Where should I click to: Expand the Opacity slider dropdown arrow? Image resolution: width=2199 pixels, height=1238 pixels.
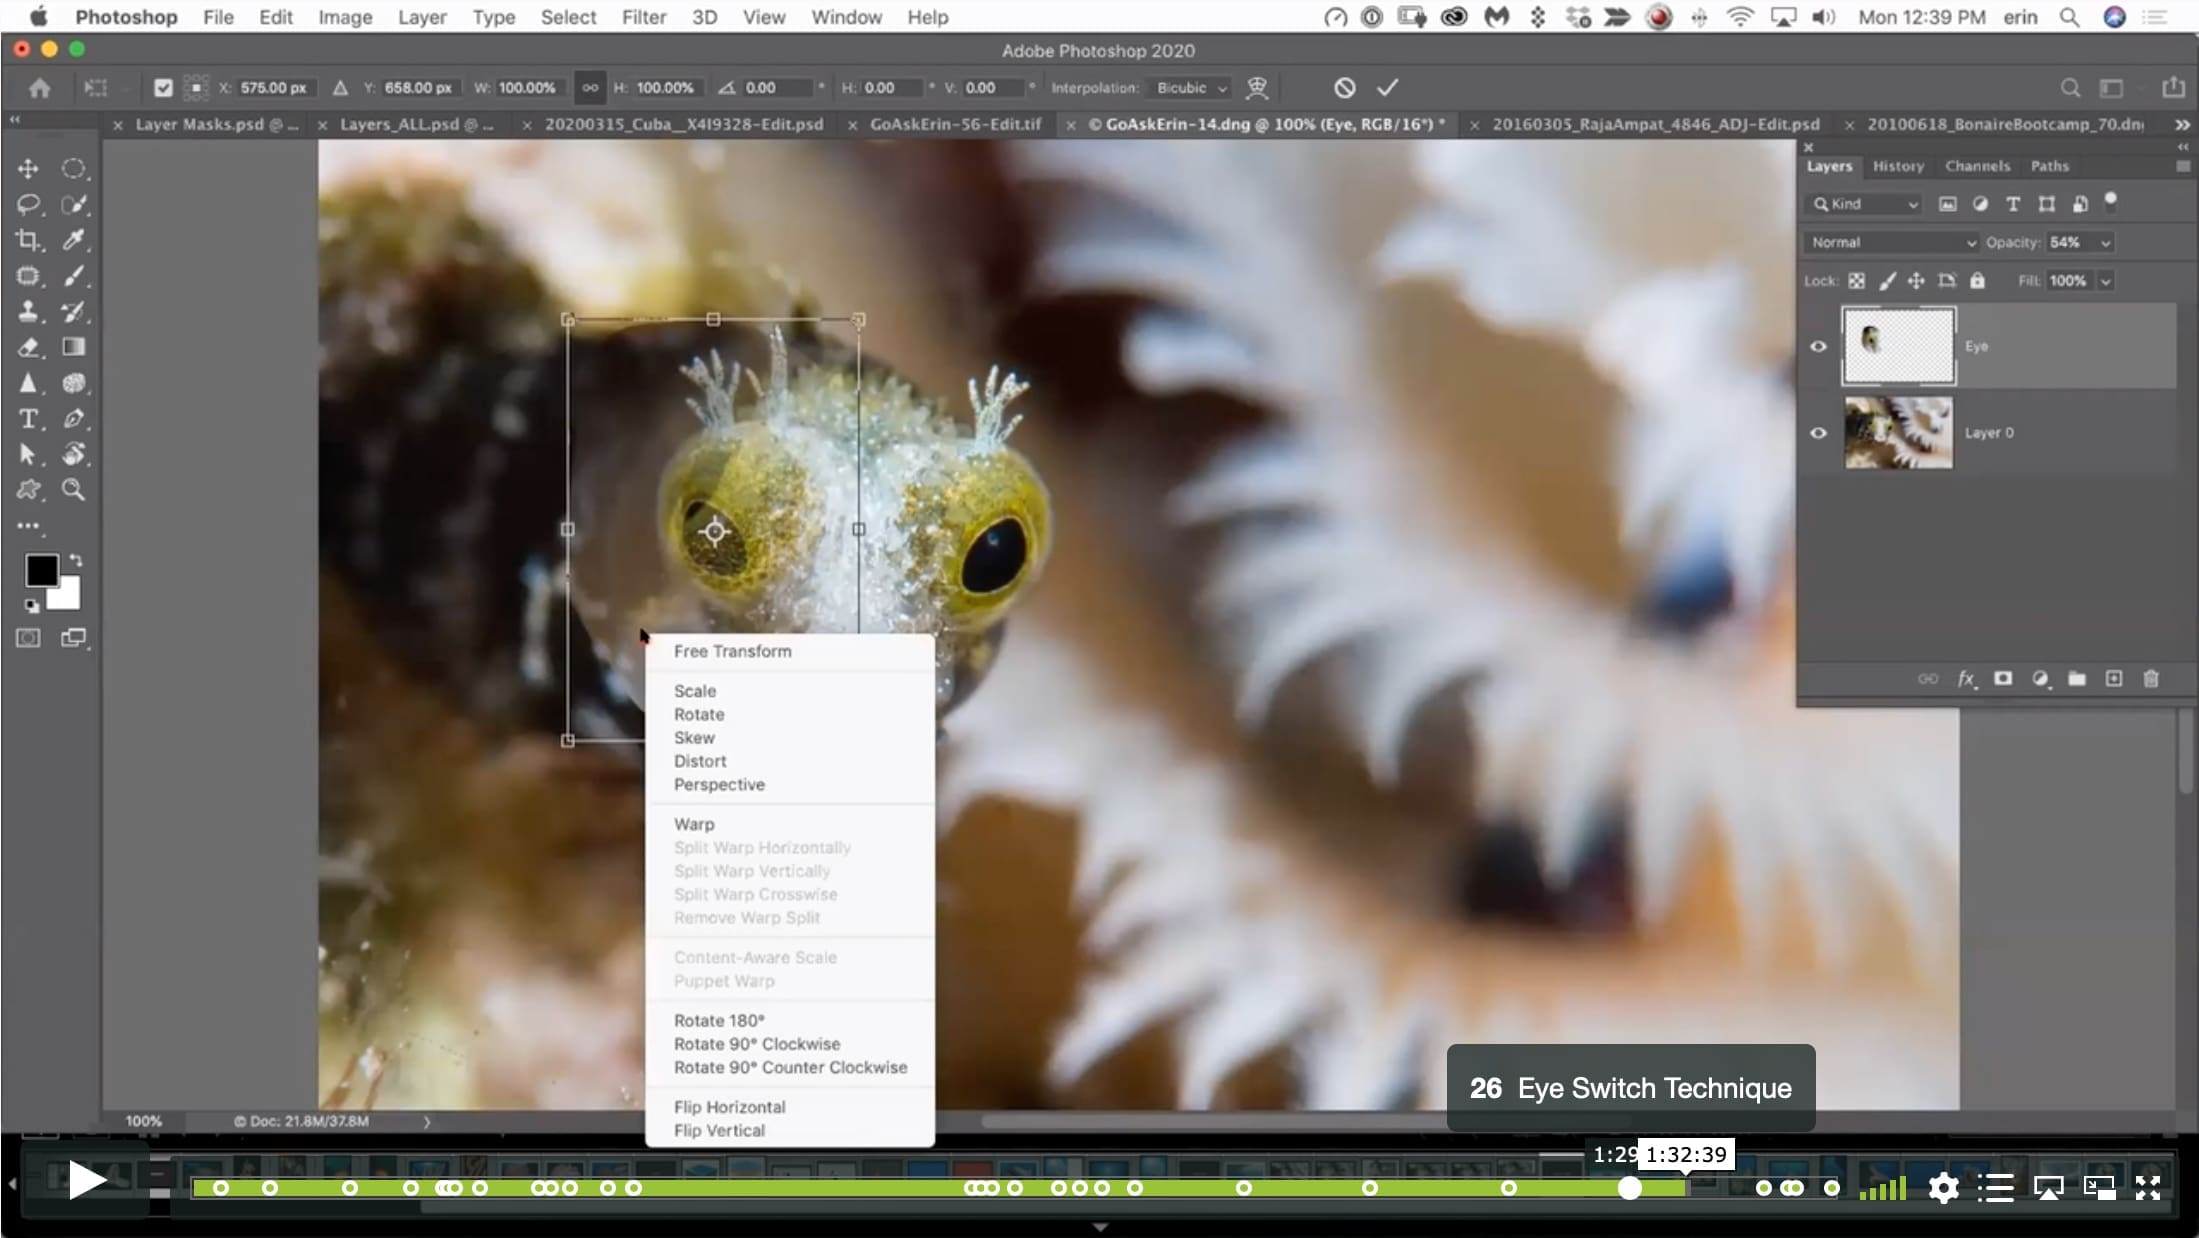(x=2106, y=243)
